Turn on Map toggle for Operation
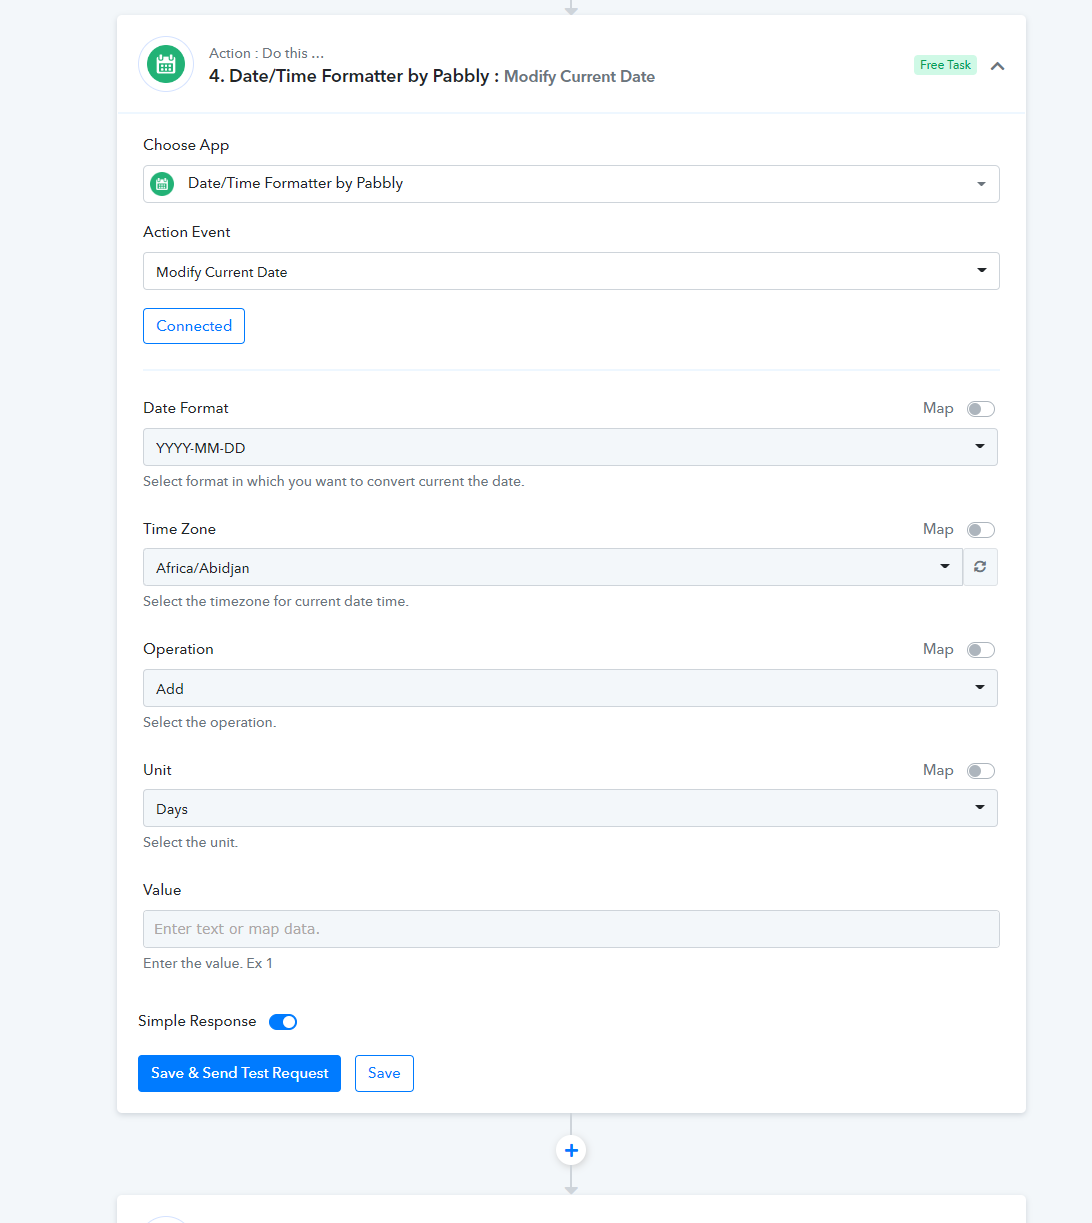This screenshot has width=1092, height=1223. (981, 650)
